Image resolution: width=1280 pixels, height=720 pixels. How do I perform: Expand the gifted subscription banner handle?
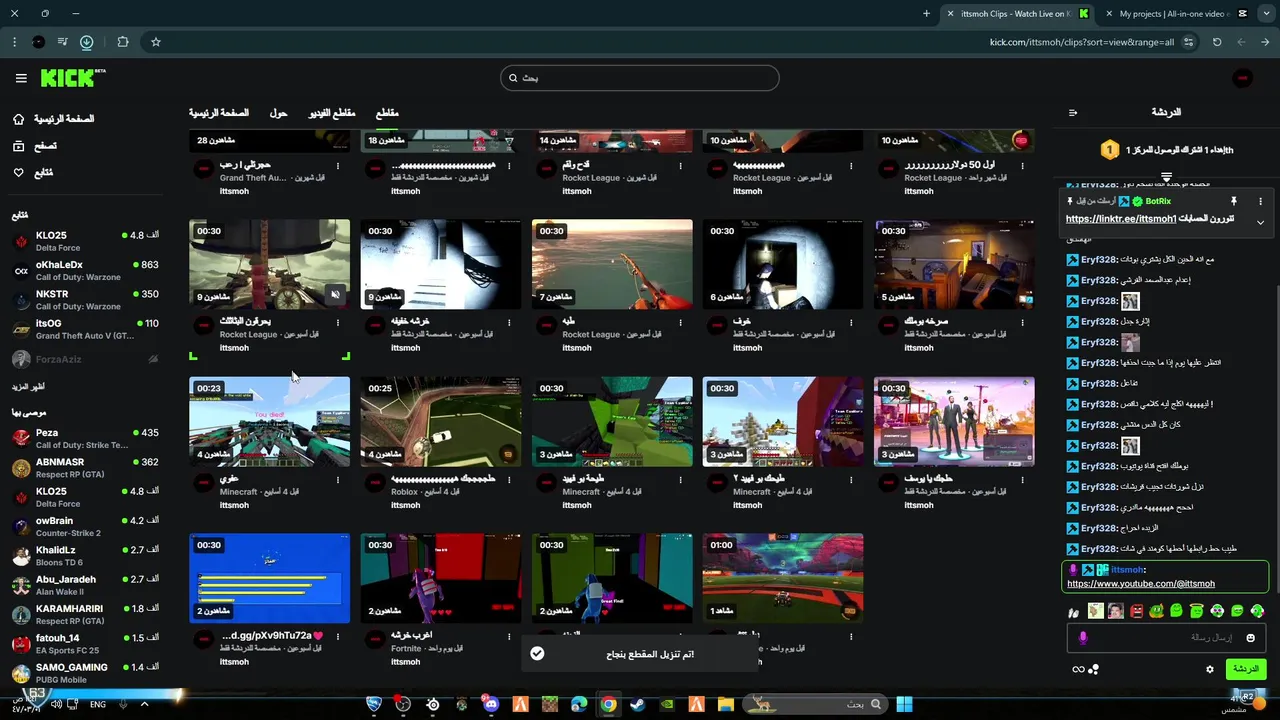click(1166, 176)
